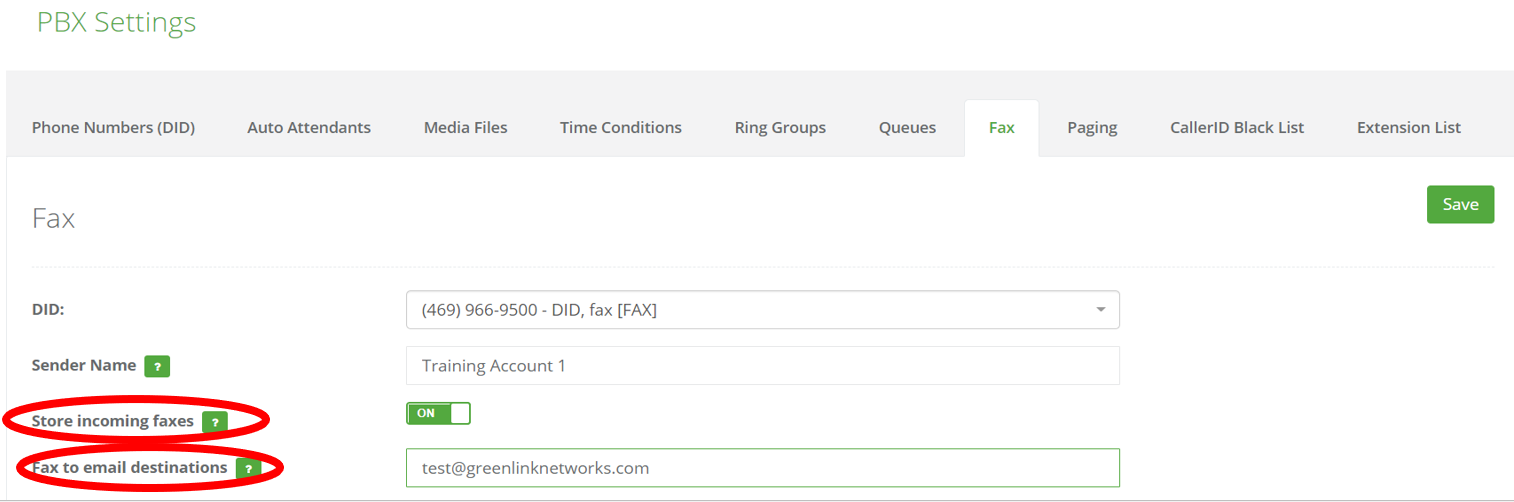
Task: Open the Paging tab
Action: pyautogui.click(x=1092, y=128)
